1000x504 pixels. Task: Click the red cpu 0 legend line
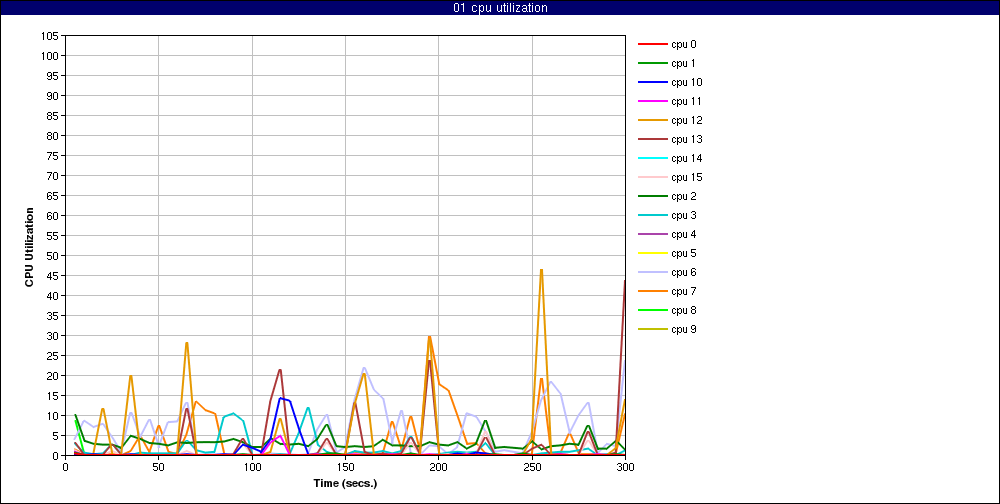coord(652,44)
